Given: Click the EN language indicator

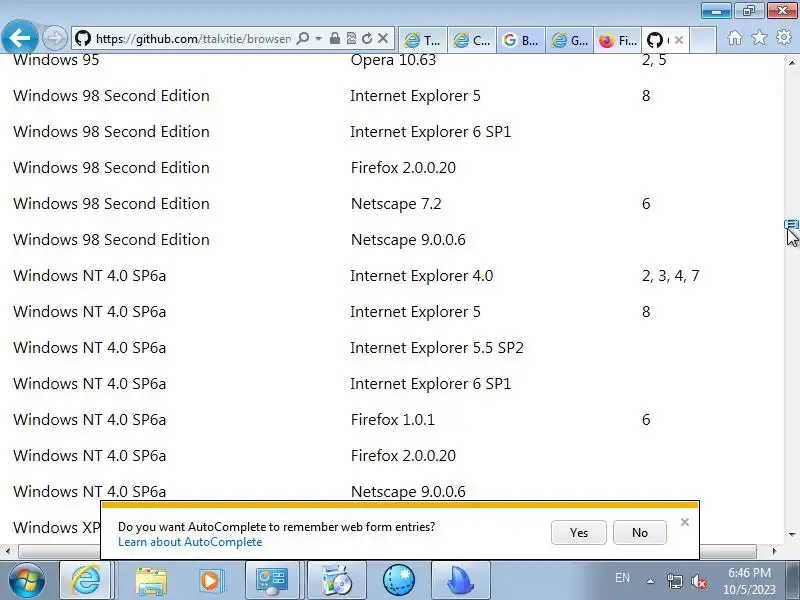Looking at the screenshot, I should pos(622,578).
